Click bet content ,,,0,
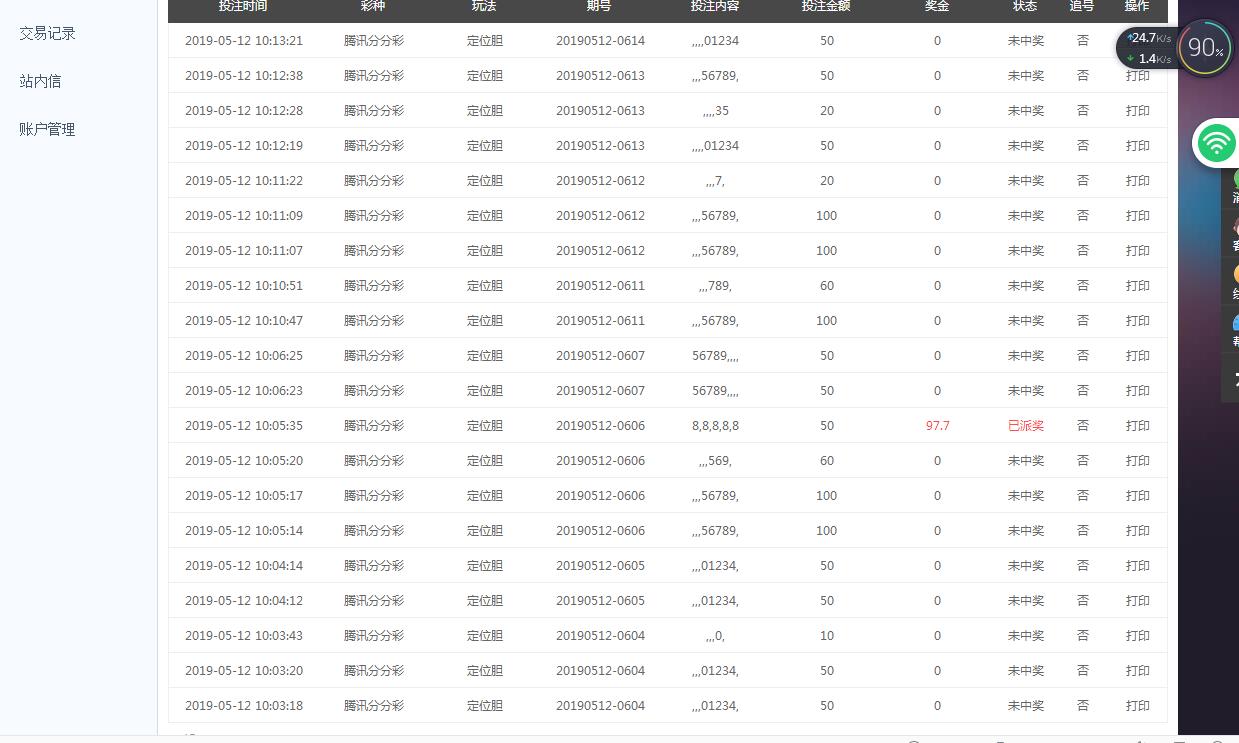The height and width of the screenshot is (743, 1239). pyautogui.click(x=715, y=636)
